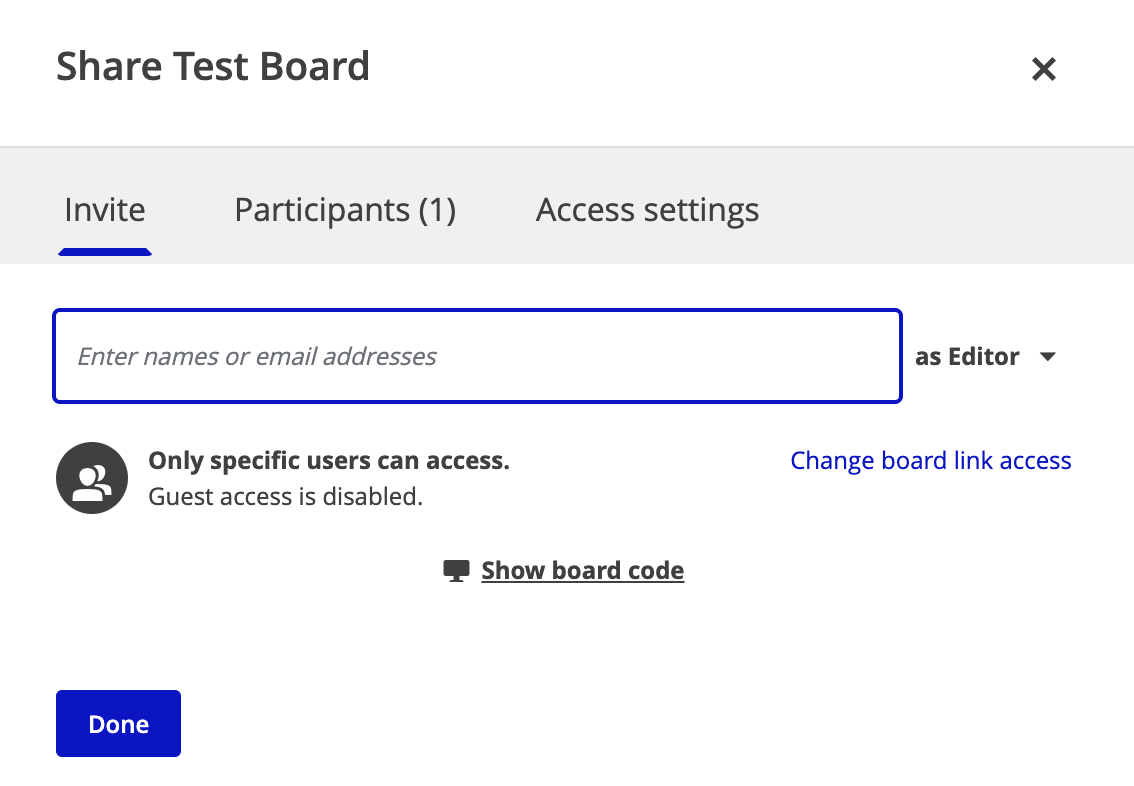This screenshot has width=1134, height=786.
Task: Close the Share Test Board dialog
Action: [1044, 69]
